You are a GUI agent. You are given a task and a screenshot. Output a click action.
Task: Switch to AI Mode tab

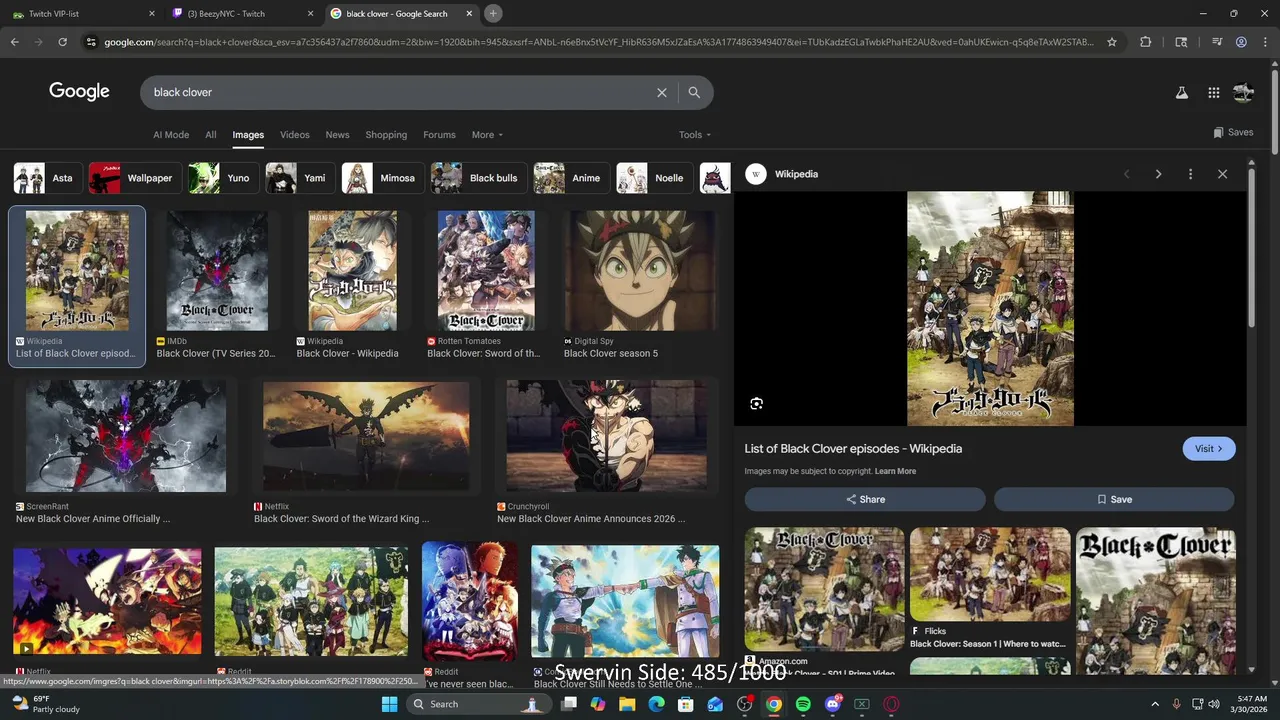171,135
